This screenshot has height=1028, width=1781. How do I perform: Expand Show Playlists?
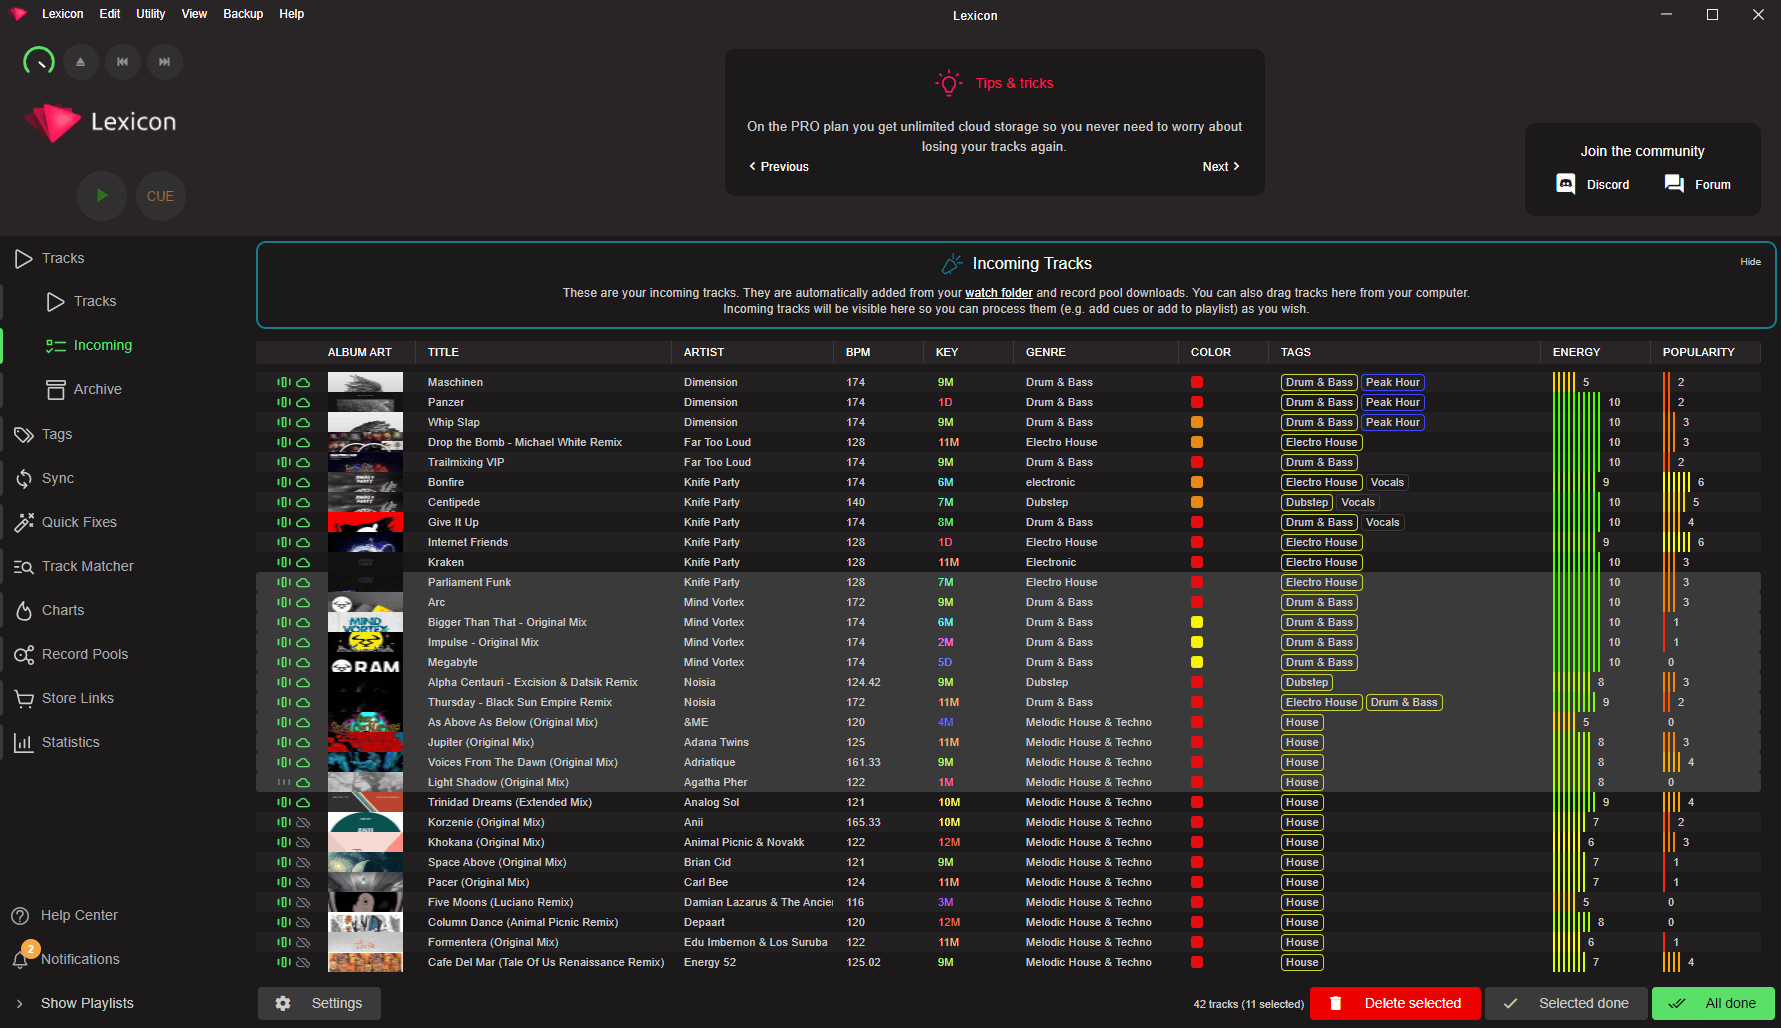[x=74, y=1003]
